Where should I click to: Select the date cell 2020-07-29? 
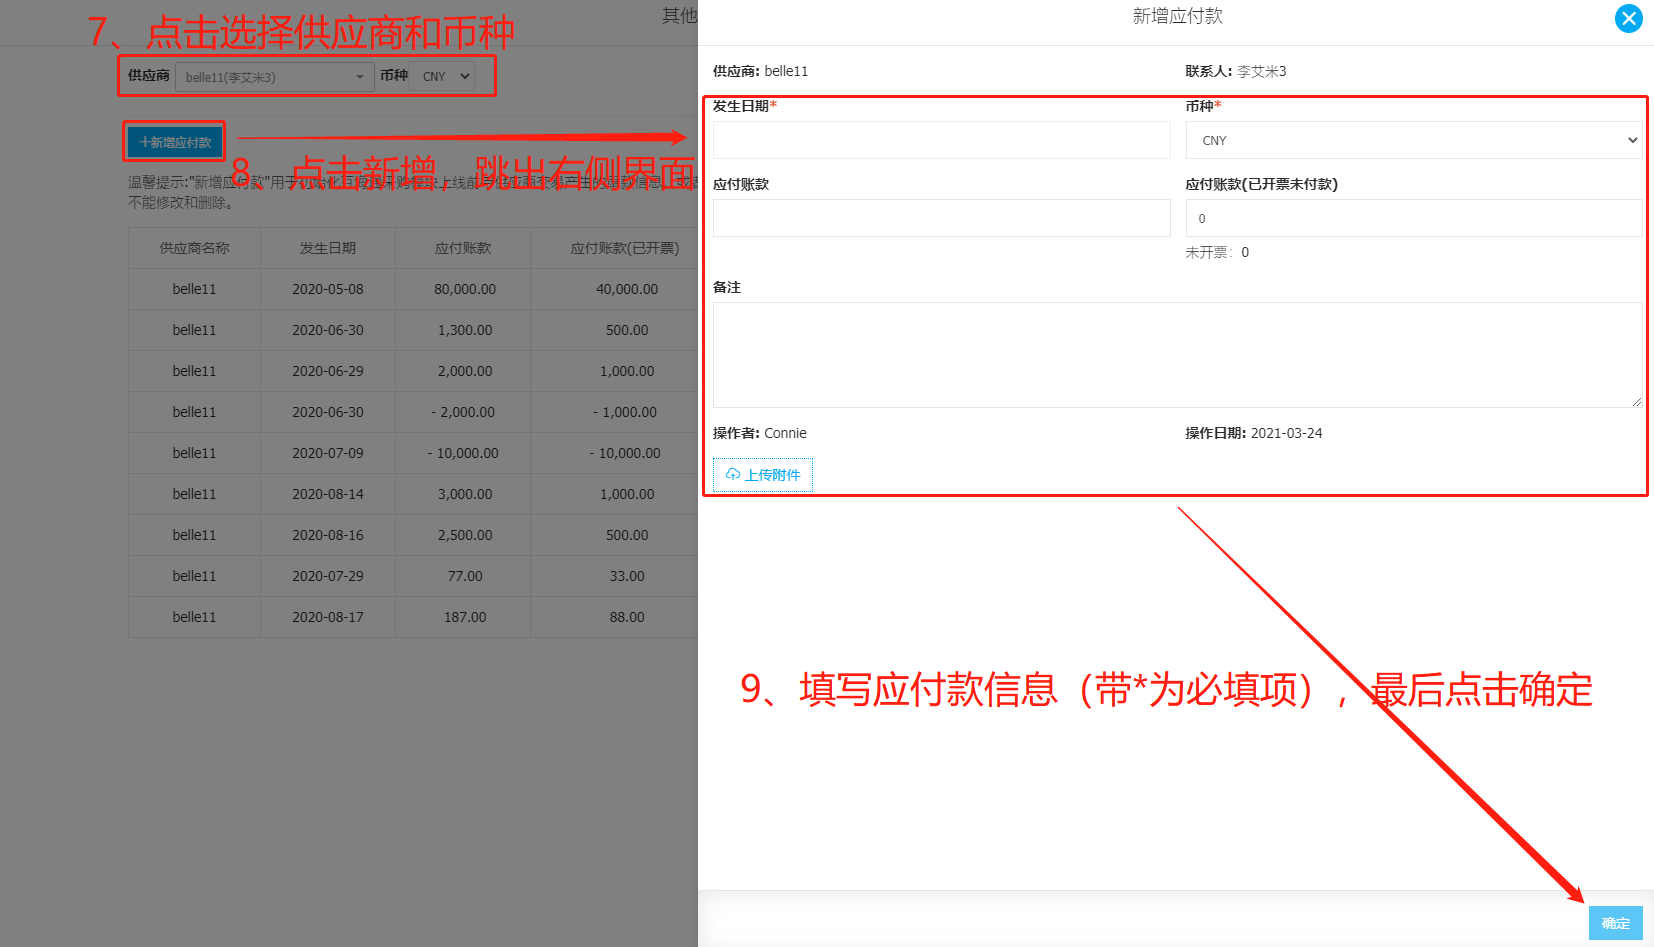coord(328,576)
